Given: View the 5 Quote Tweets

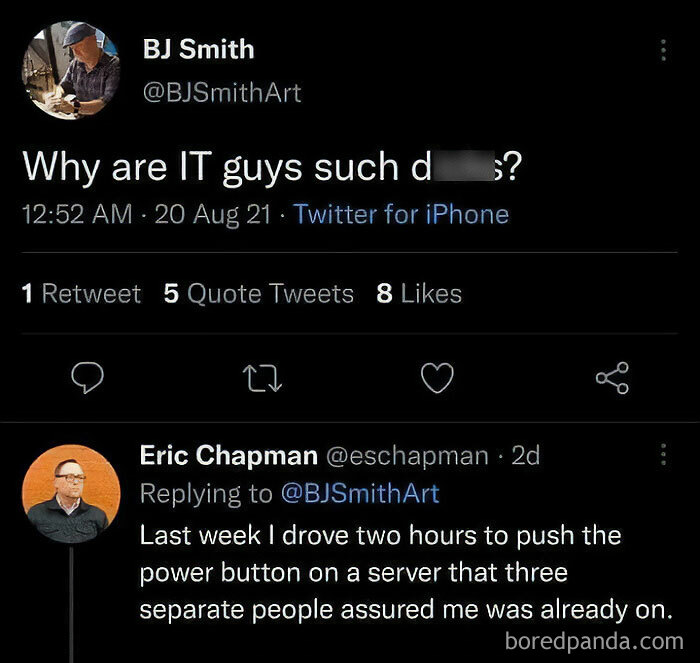Looking at the screenshot, I should point(258,294).
